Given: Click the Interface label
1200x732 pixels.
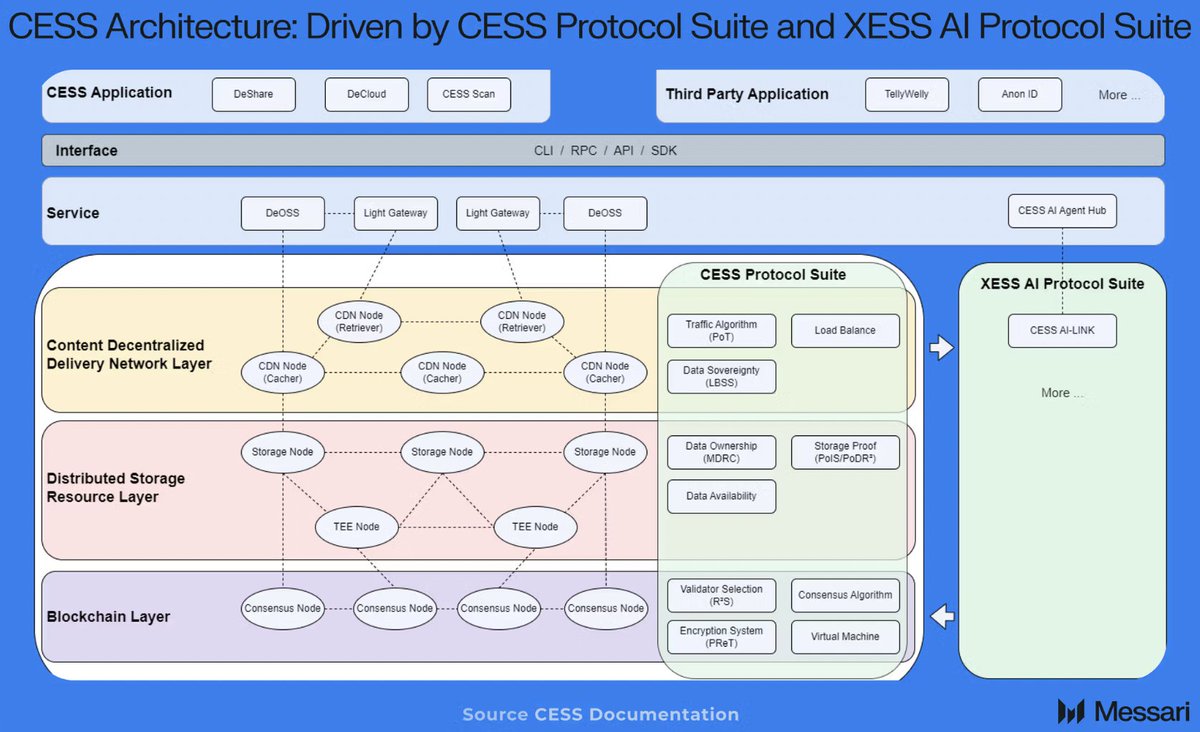Looking at the screenshot, I should click(x=86, y=151).
